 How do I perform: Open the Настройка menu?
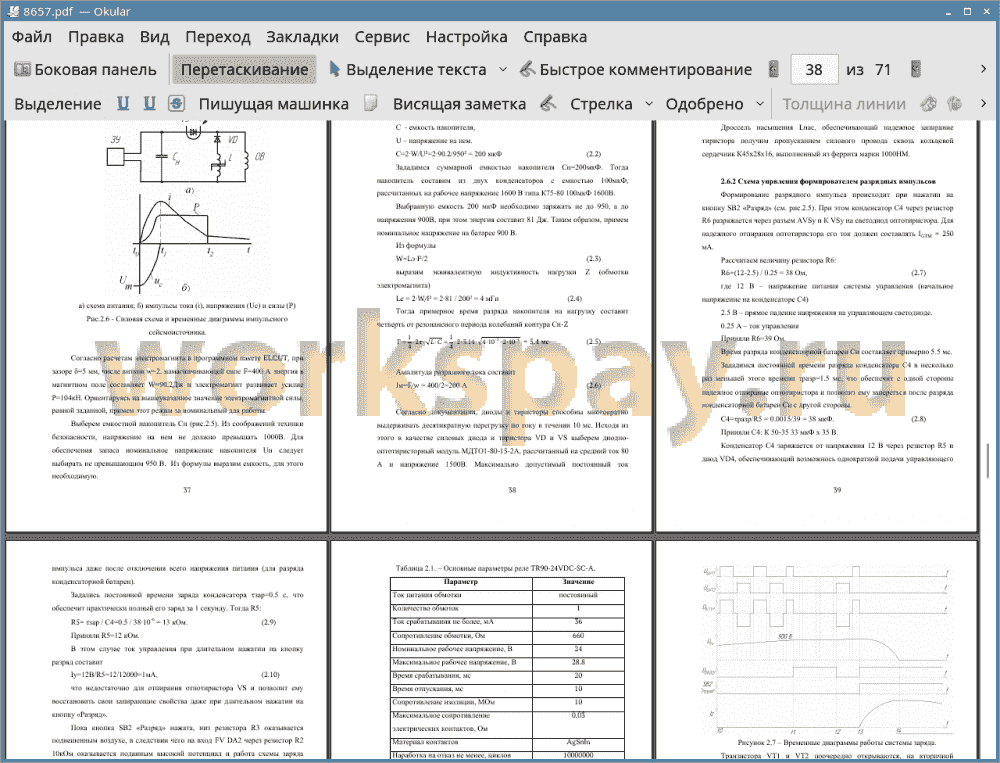tap(466, 37)
